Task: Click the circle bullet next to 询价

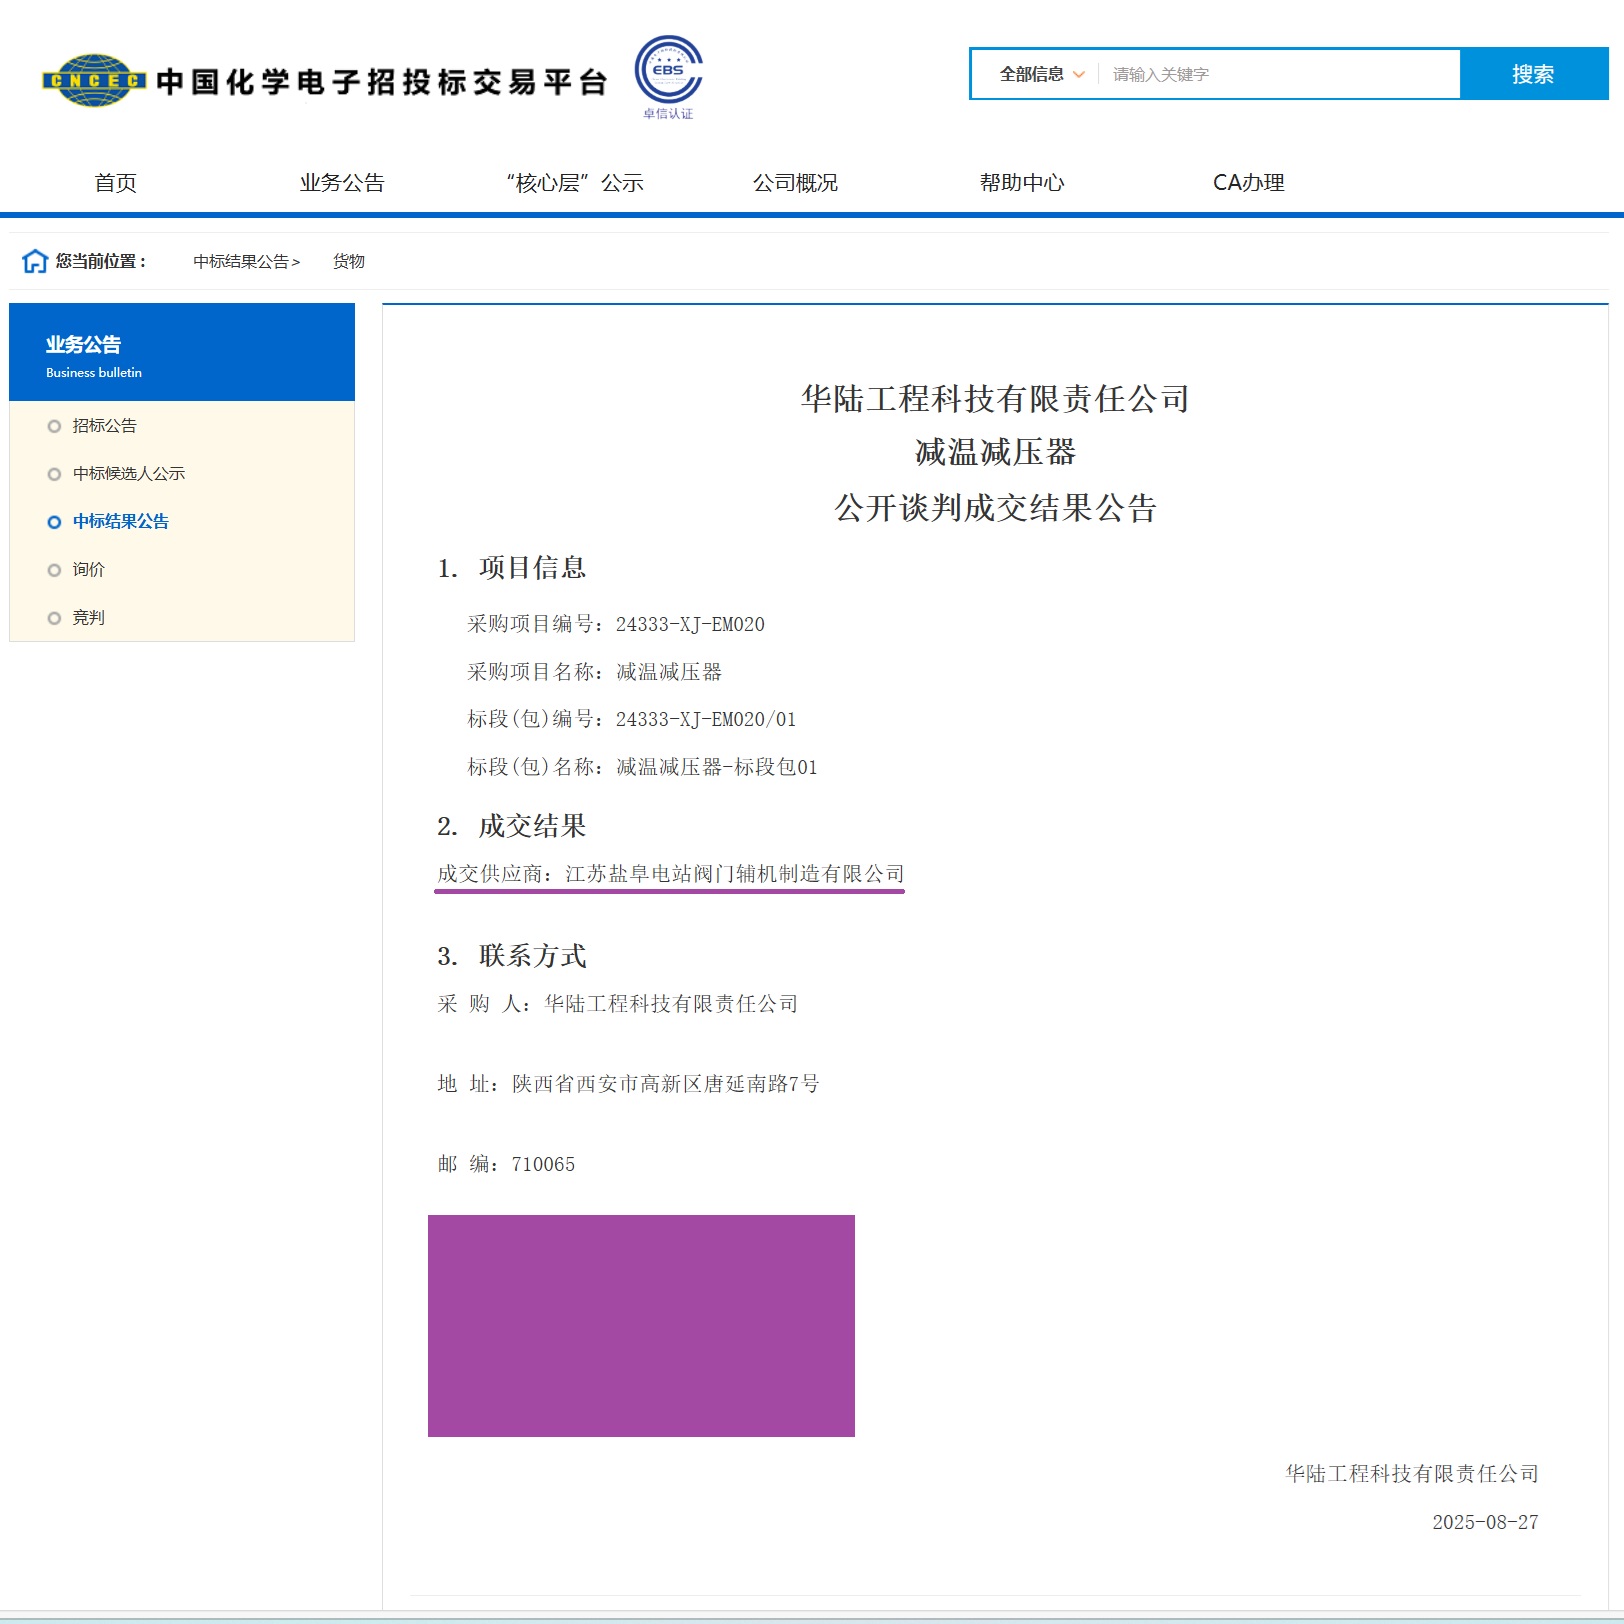Action: tap(54, 570)
